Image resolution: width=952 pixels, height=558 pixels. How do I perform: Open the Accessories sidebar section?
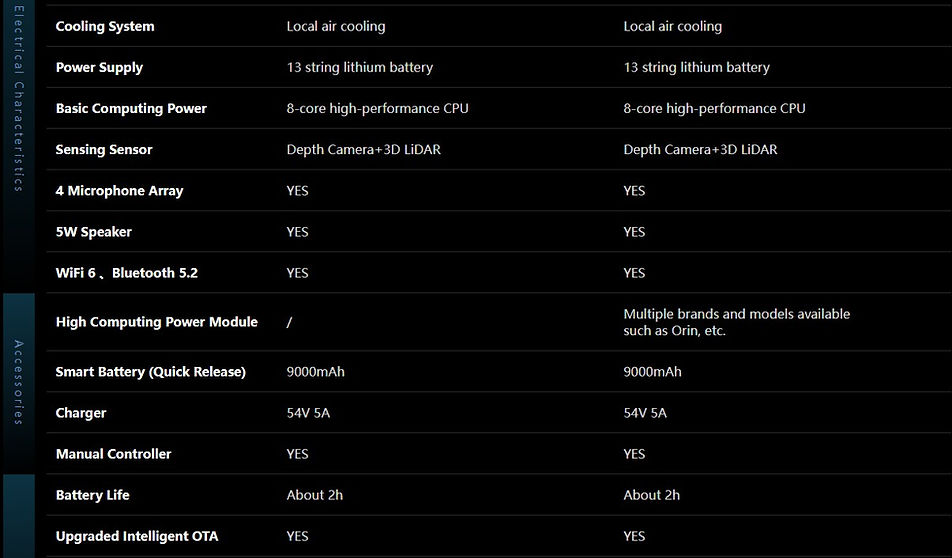pos(19,383)
